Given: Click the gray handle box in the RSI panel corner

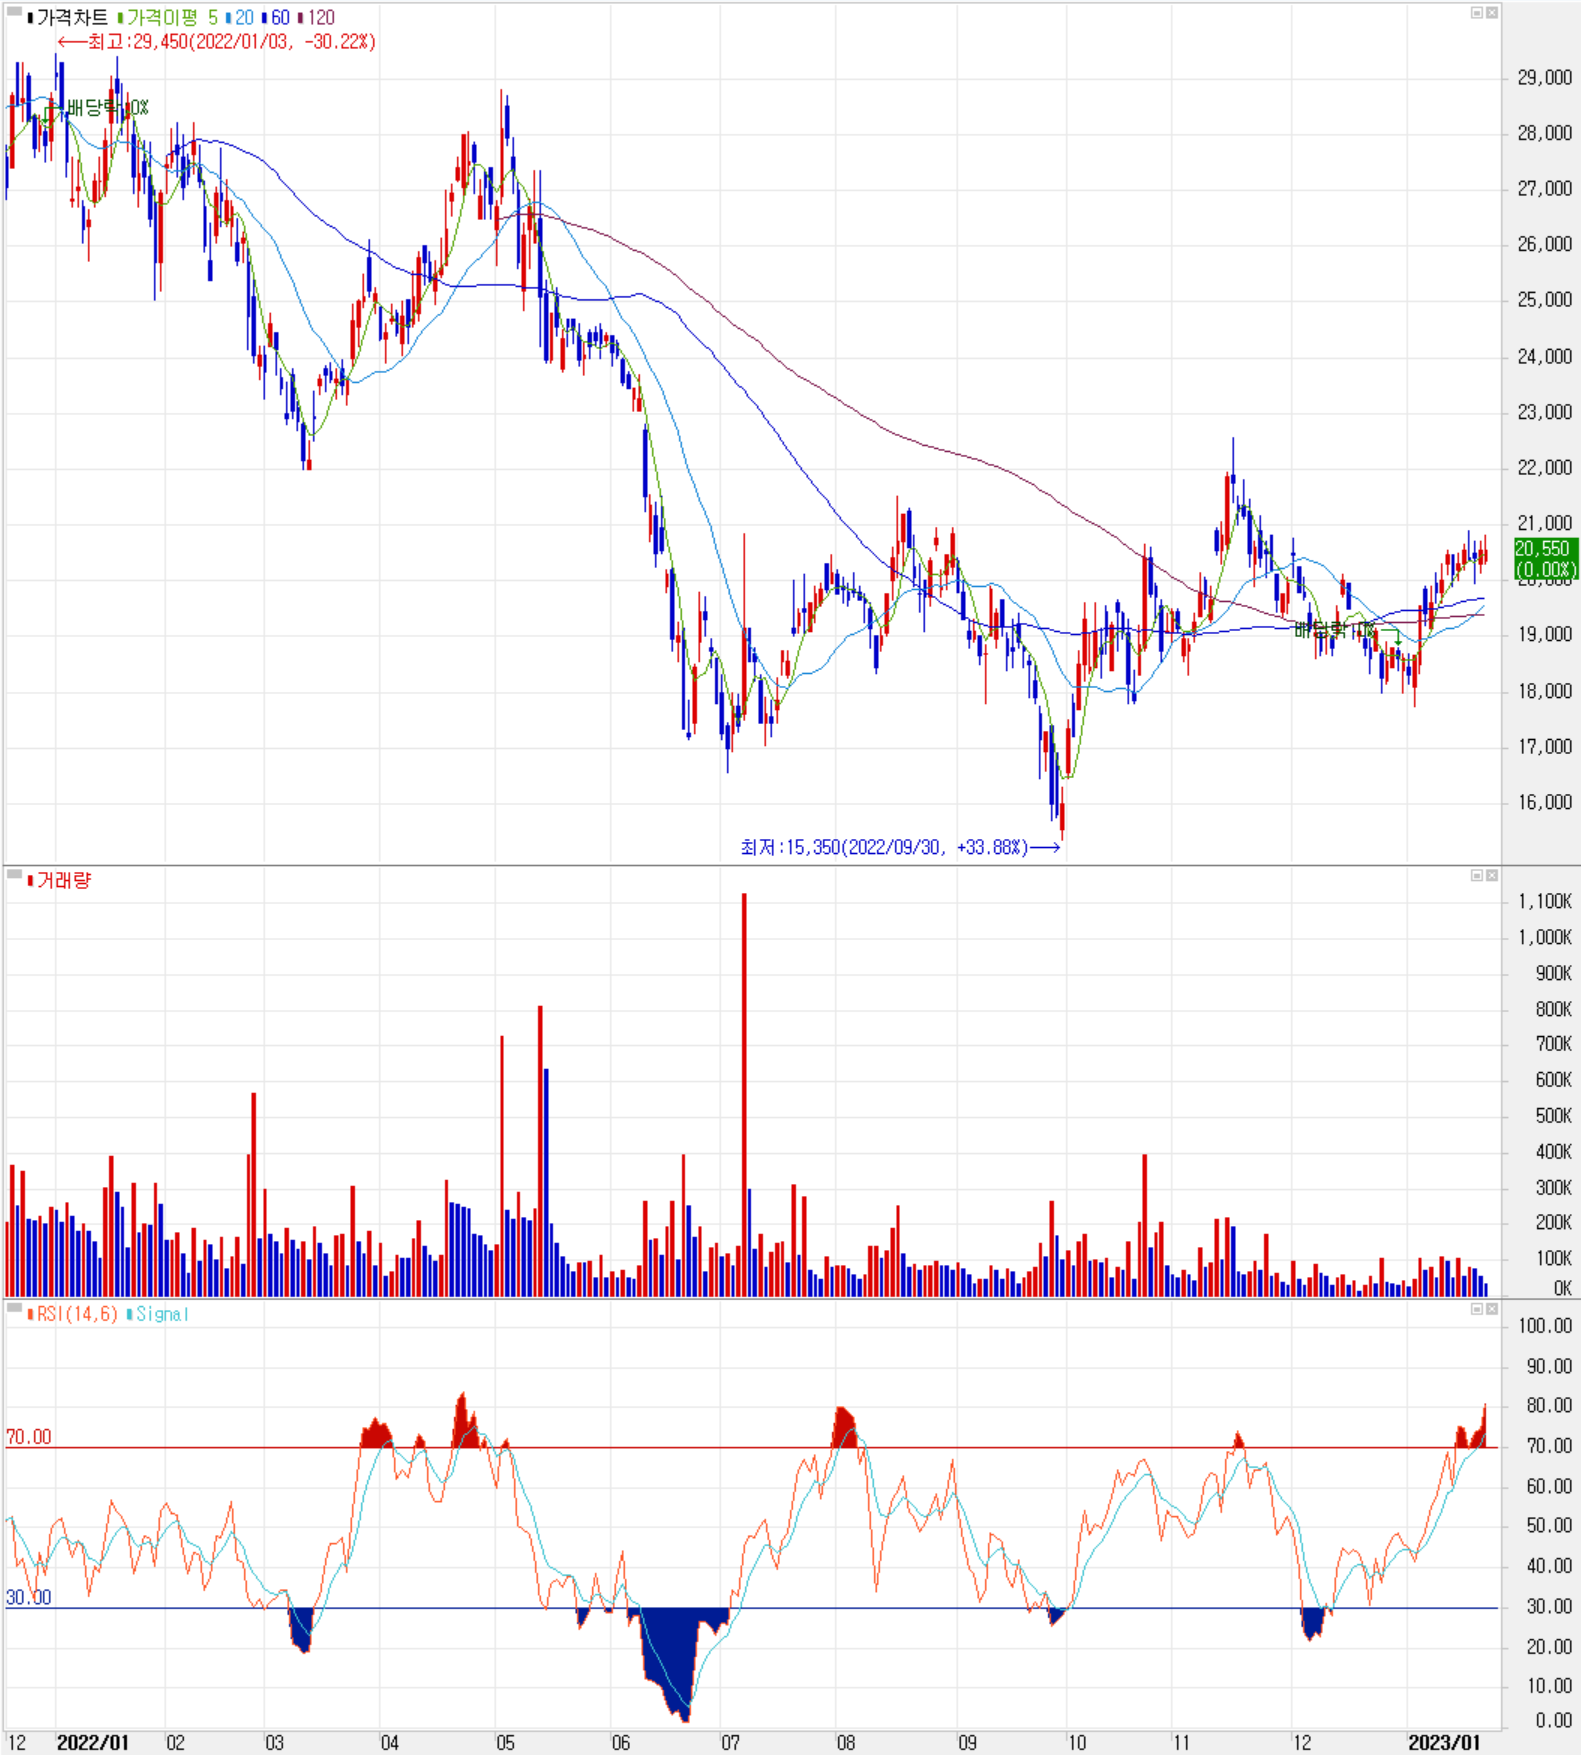Looking at the screenshot, I should [14, 1309].
